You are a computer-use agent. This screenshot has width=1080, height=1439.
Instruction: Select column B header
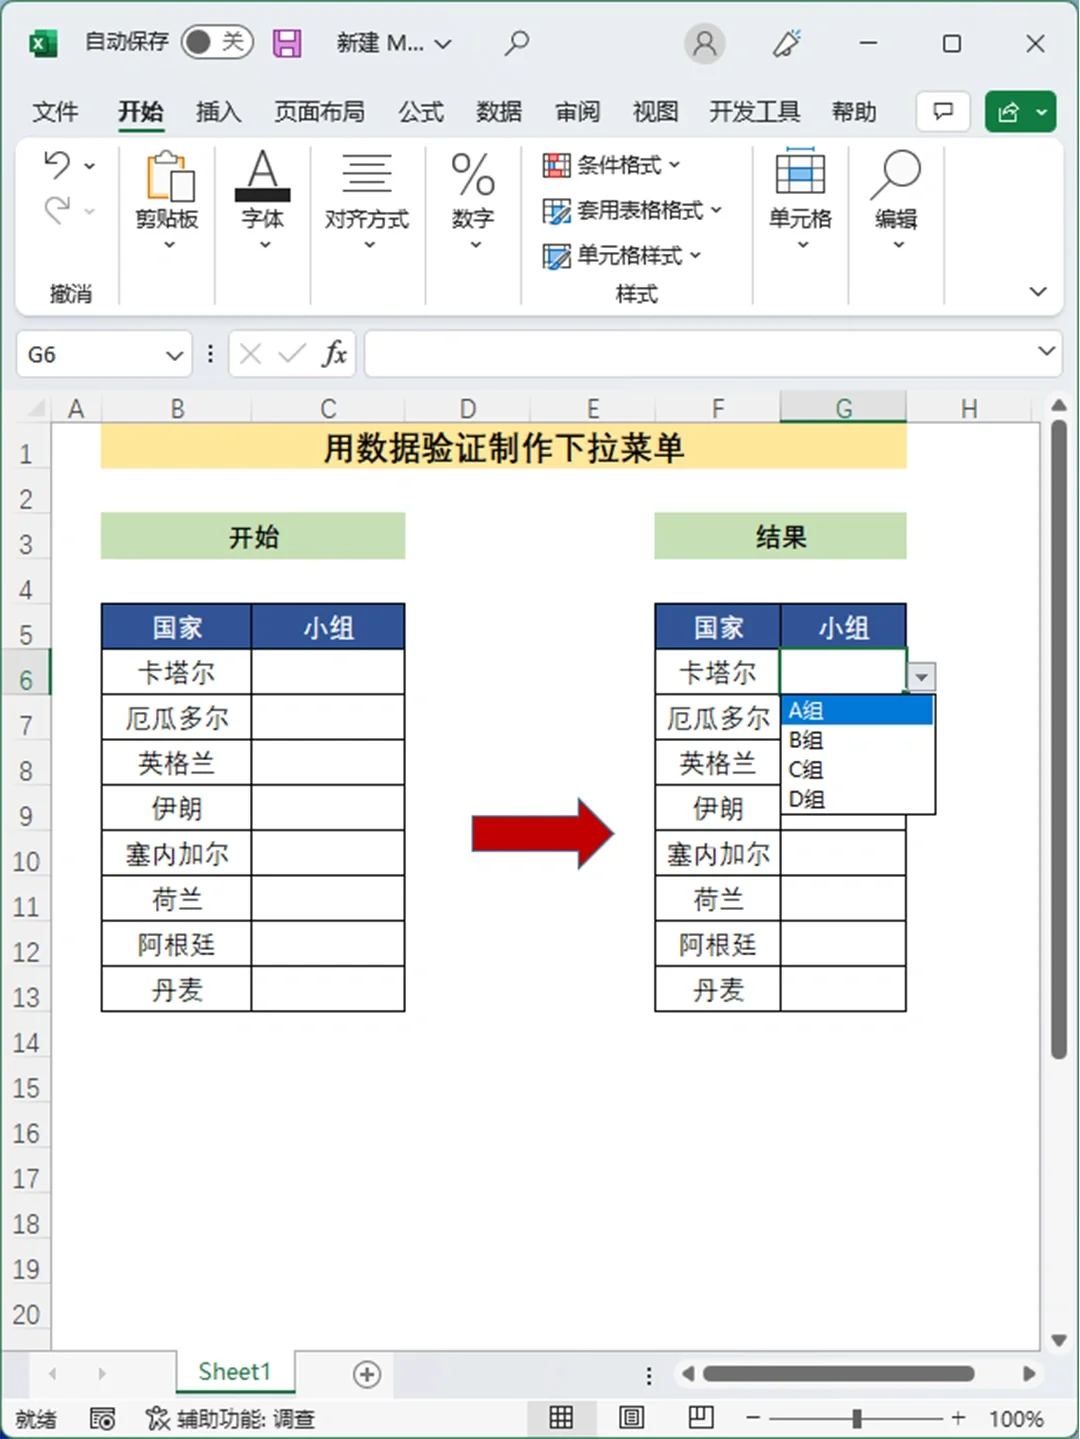177,408
